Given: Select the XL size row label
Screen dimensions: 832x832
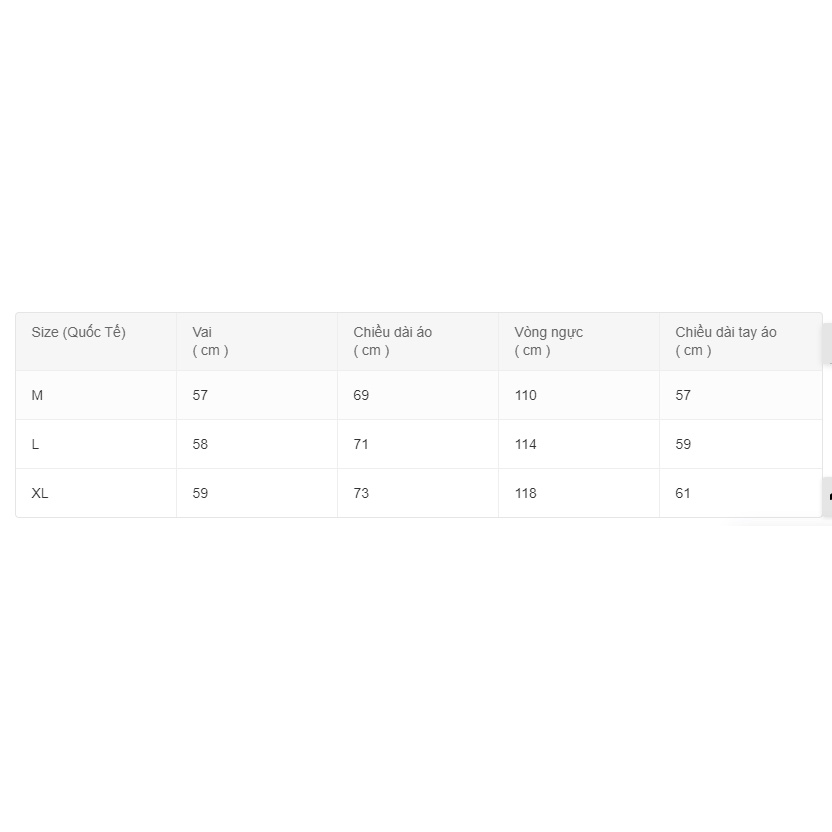Looking at the screenshot, I should (40, 493).
